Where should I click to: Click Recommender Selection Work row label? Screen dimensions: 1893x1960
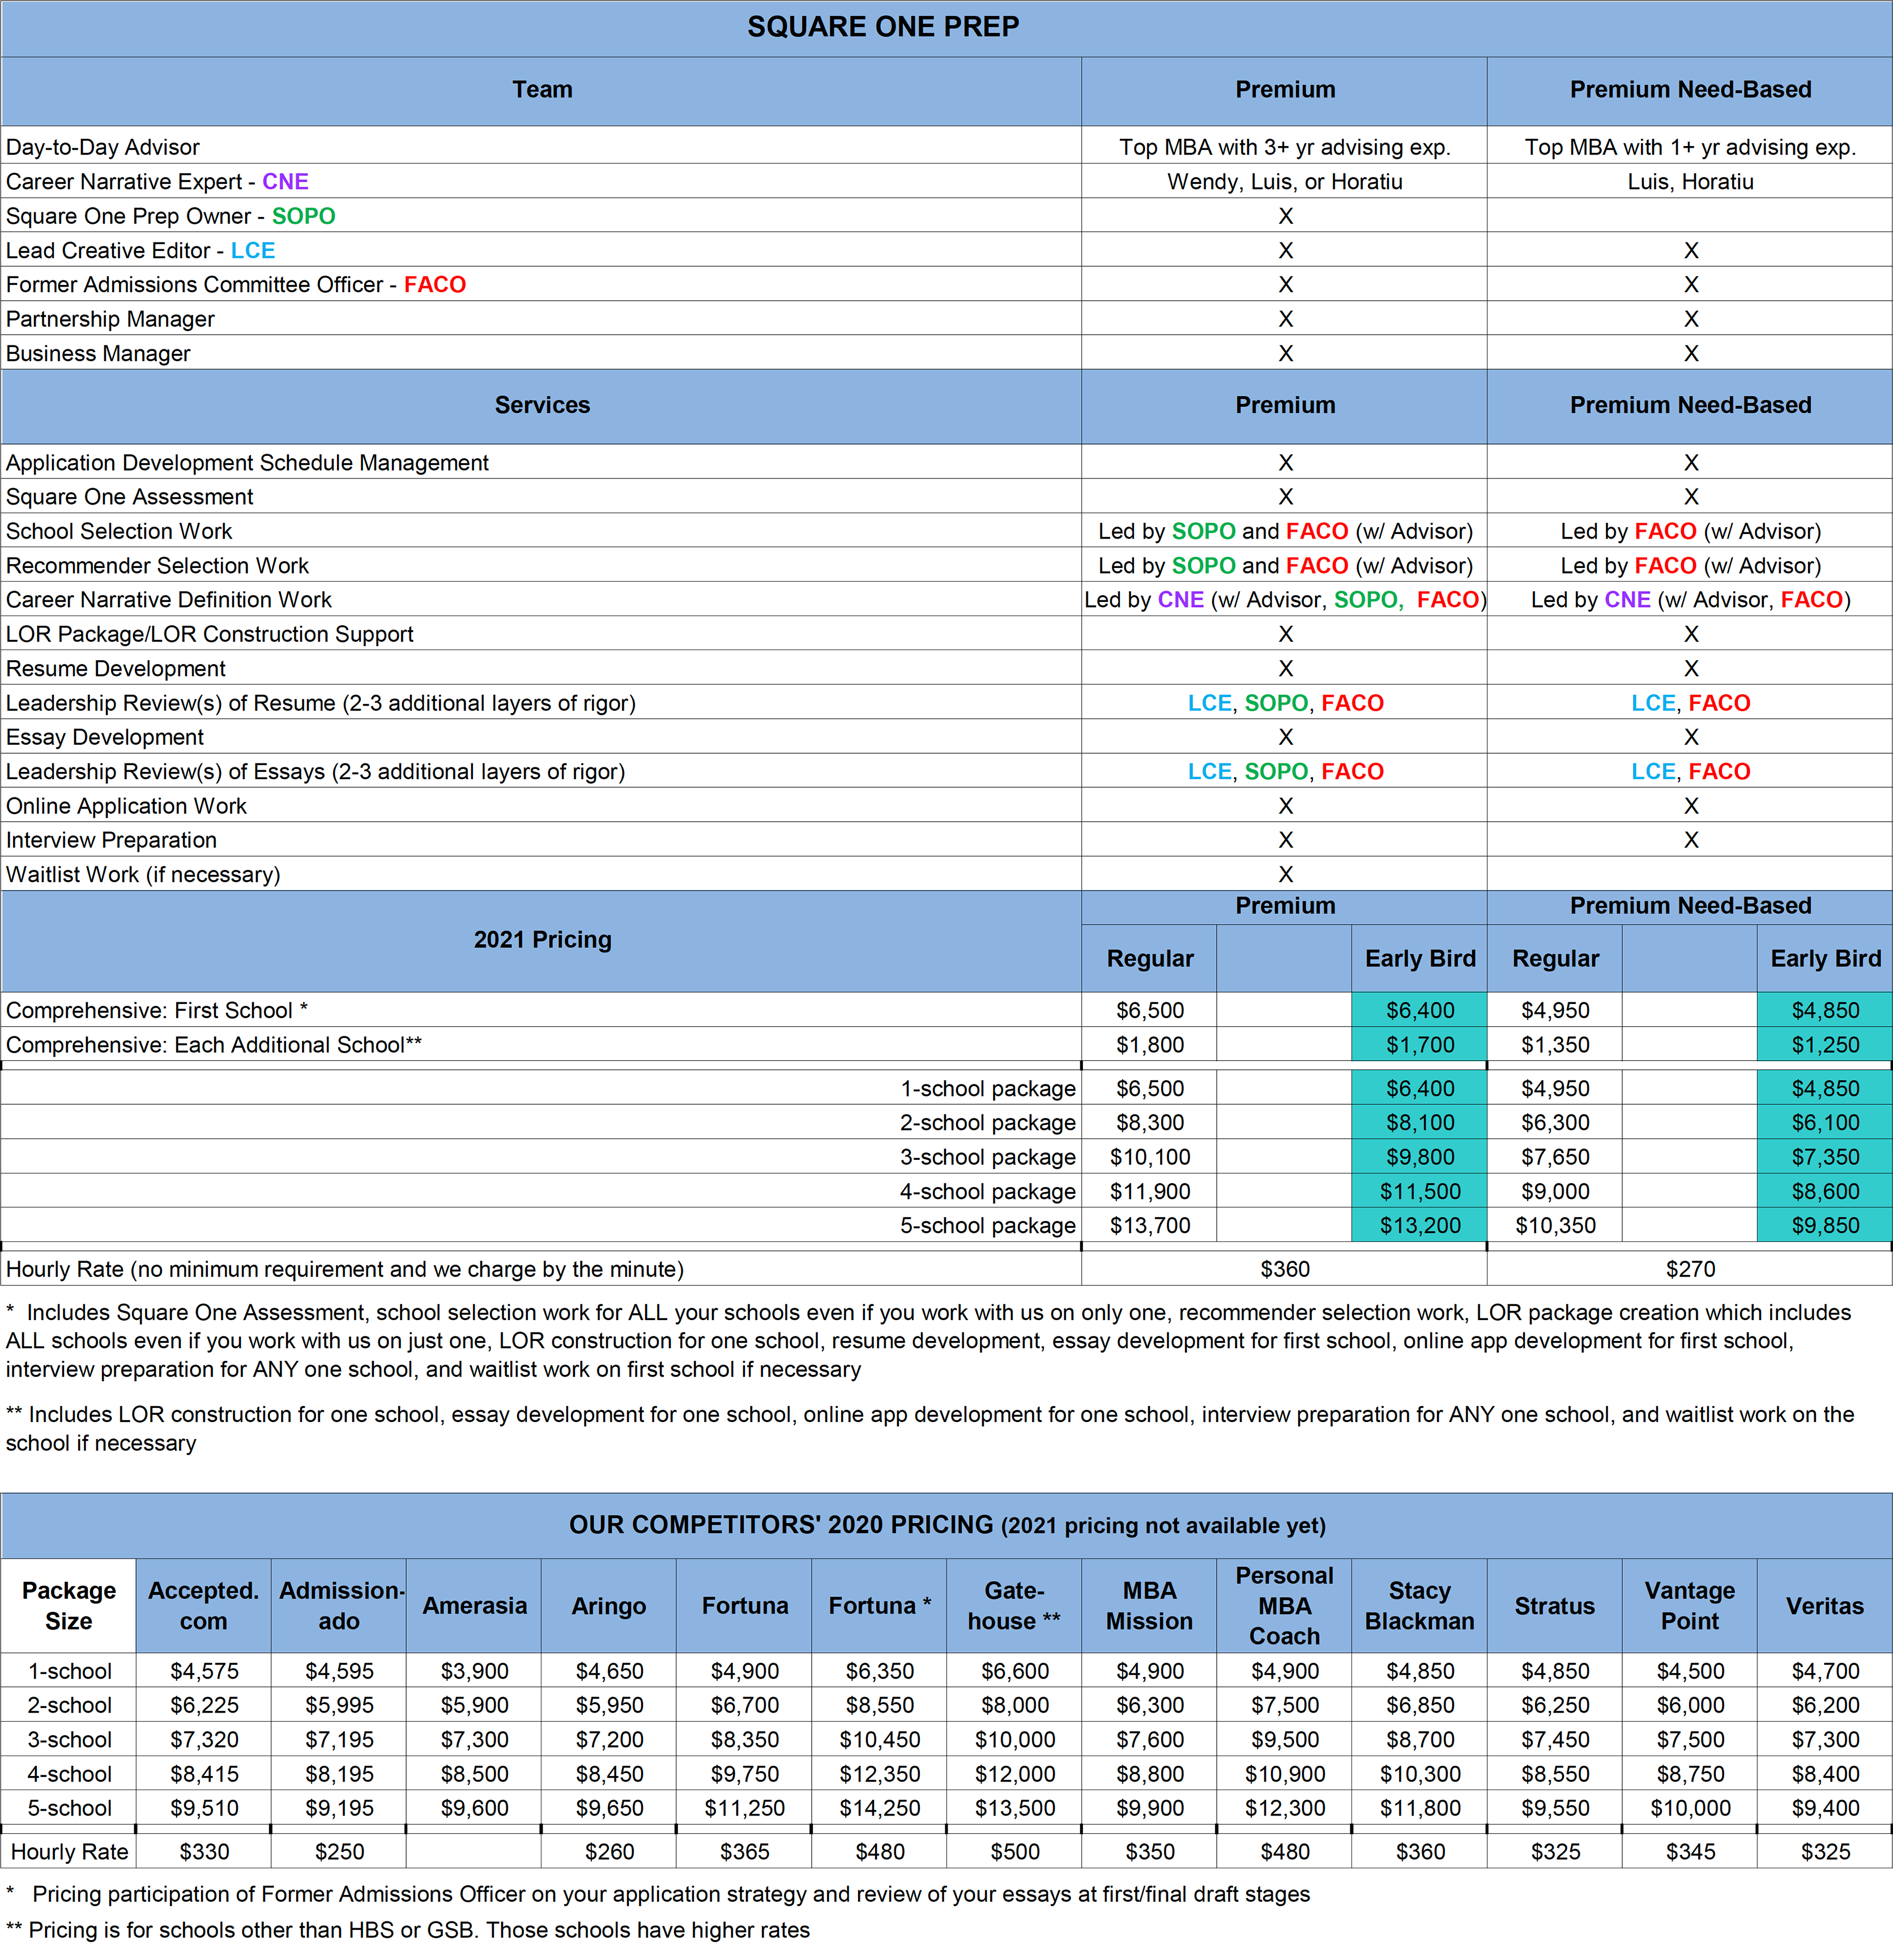157,565
